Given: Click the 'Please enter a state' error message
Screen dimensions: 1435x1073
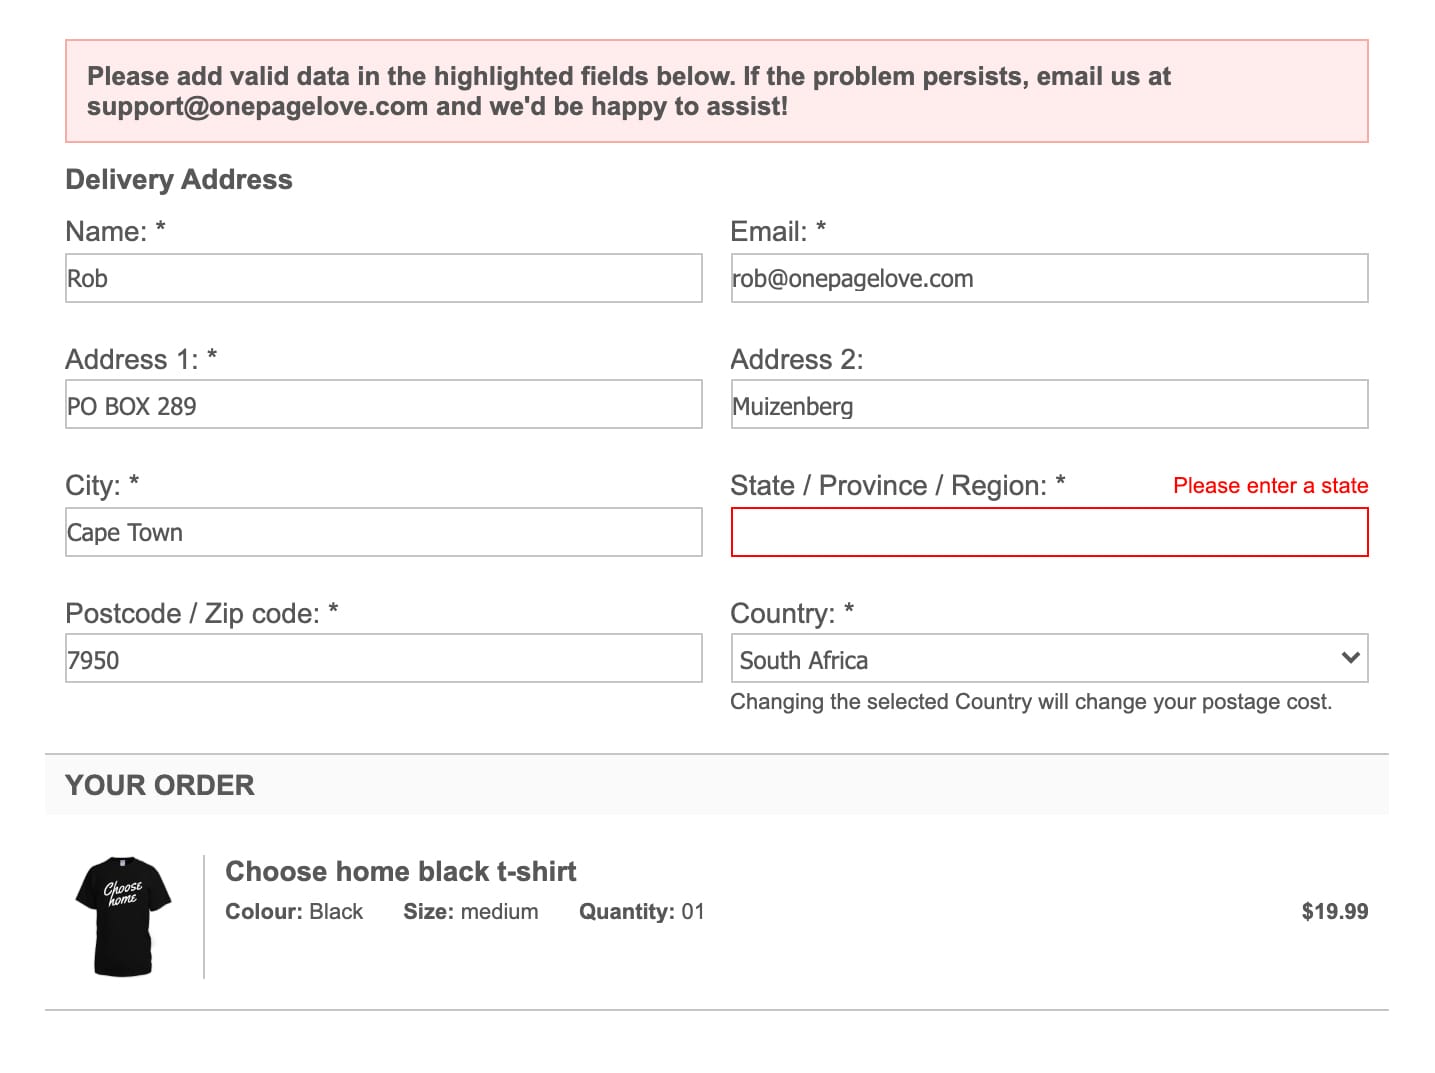Looking at the screenshot, I should 1269,486.
